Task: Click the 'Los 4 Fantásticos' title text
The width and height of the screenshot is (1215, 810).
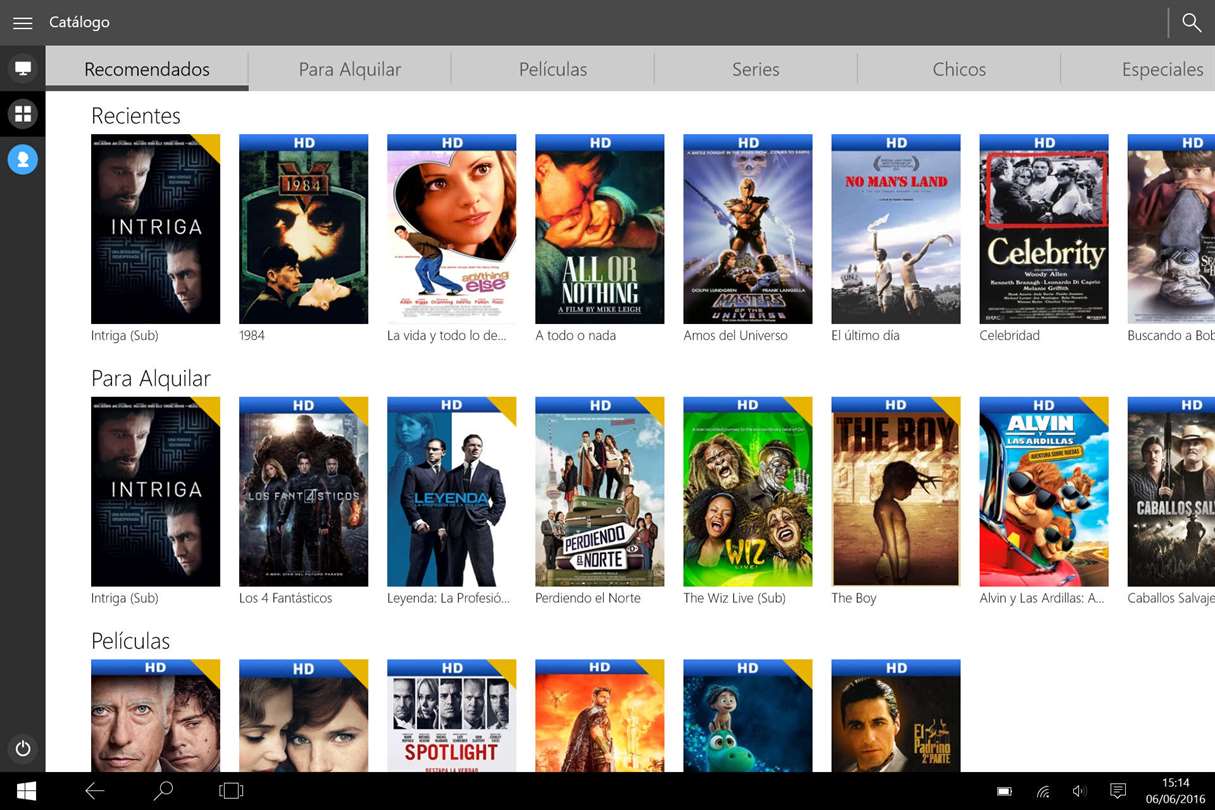Action: [x=285, y=599]
